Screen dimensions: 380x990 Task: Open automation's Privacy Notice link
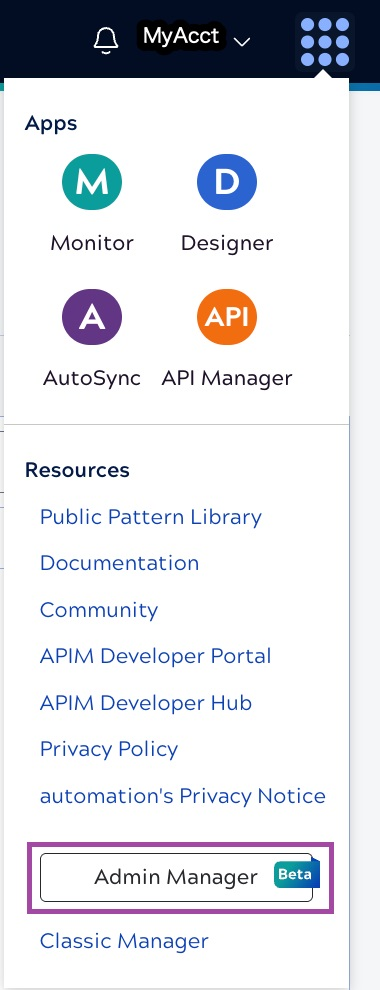pyautogui.click(x=182, y=795)
